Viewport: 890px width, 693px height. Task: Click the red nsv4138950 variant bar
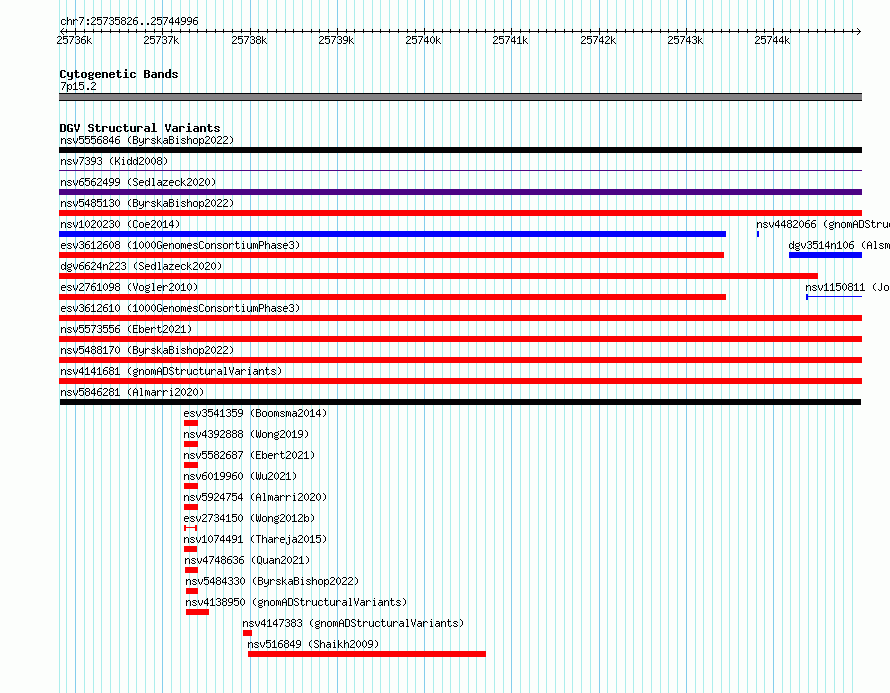198,612
